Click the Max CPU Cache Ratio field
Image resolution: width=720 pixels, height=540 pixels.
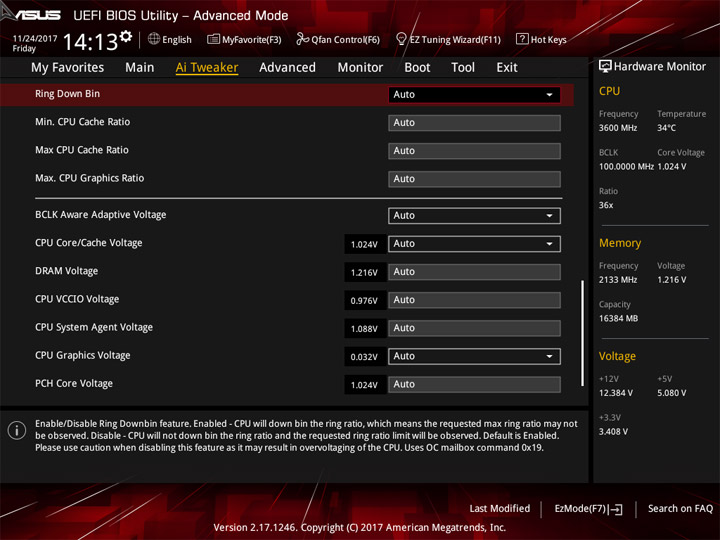click(474, 151)
